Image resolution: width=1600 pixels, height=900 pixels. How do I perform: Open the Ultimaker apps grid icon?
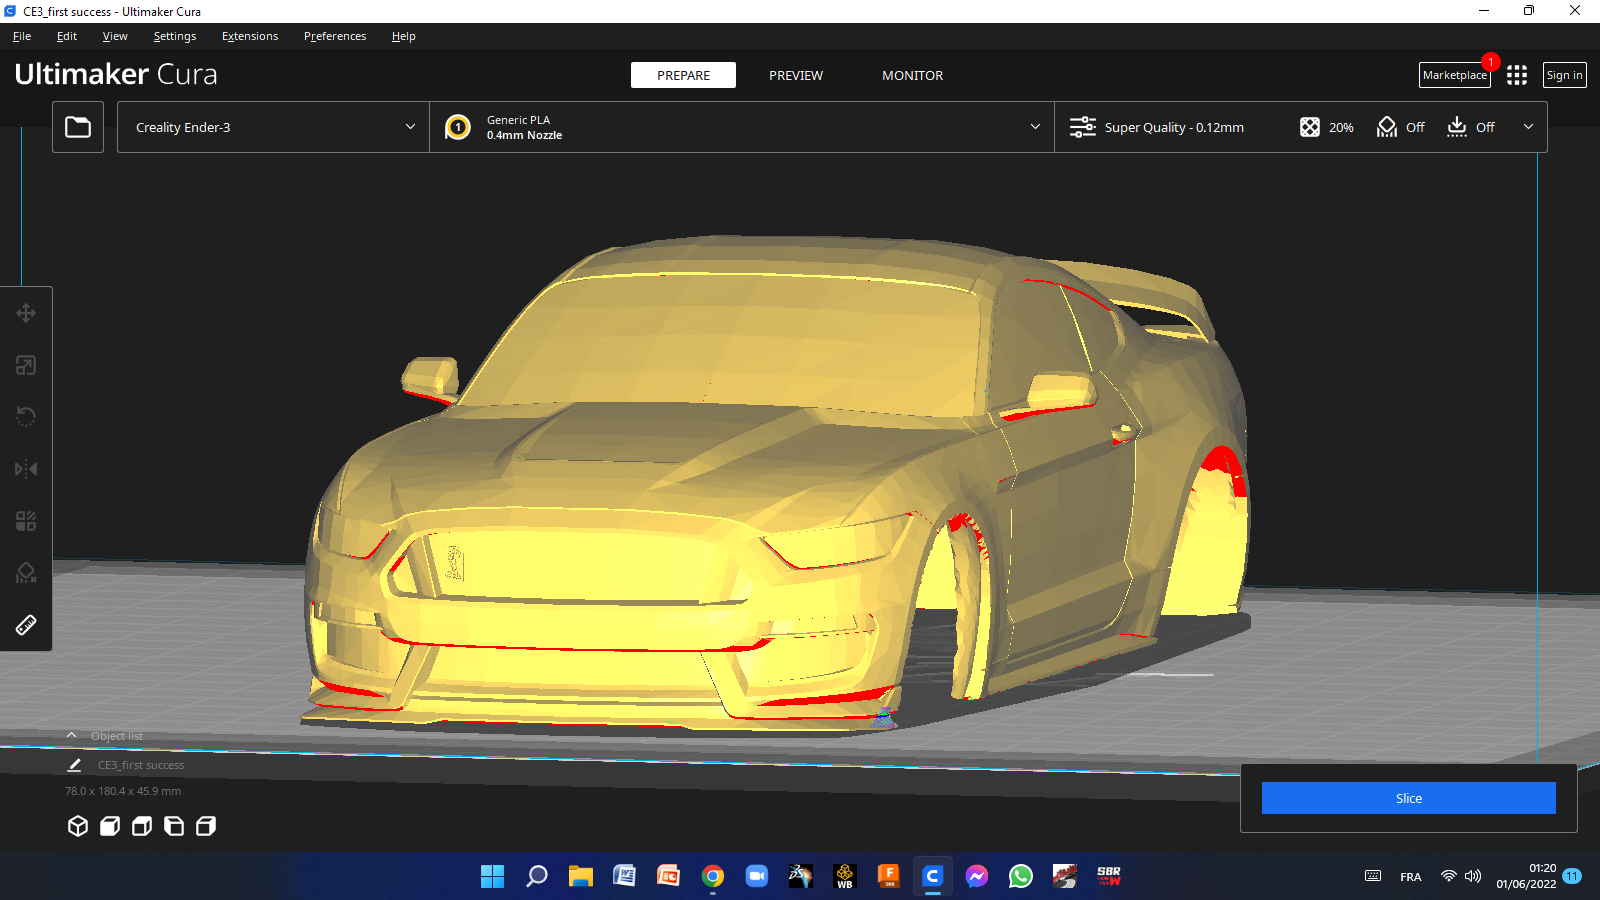click(1517, 75)
